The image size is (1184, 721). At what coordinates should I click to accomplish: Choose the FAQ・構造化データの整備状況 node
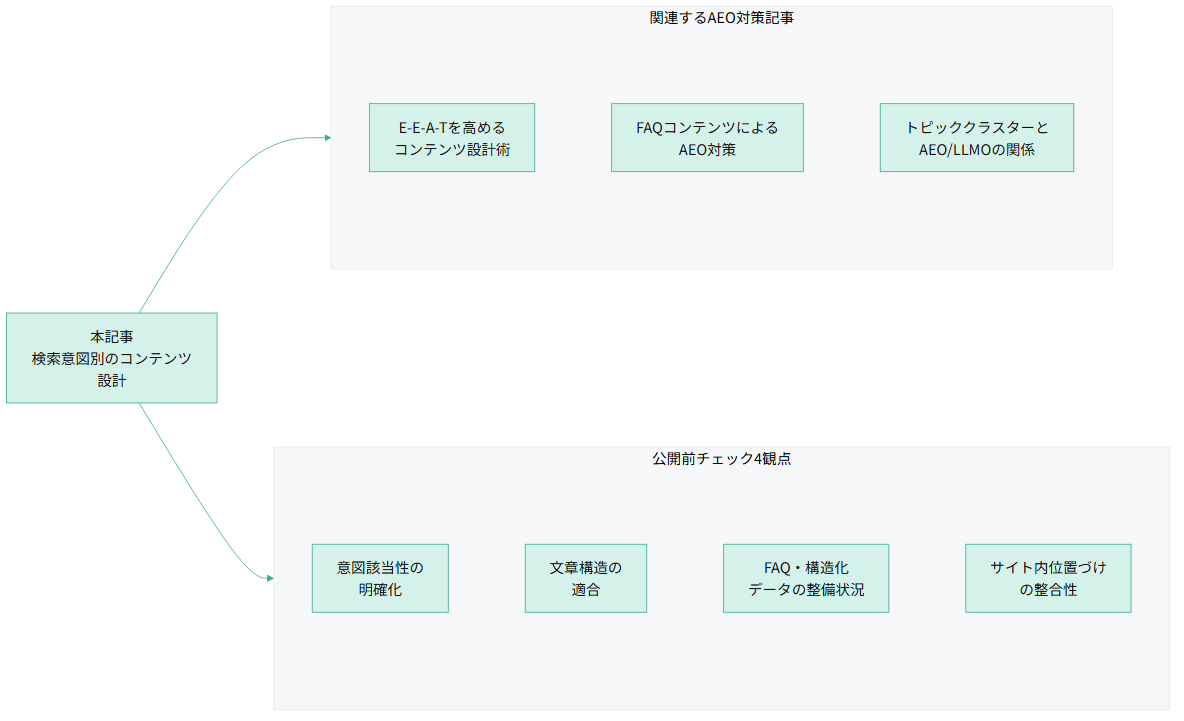[806, 578]
